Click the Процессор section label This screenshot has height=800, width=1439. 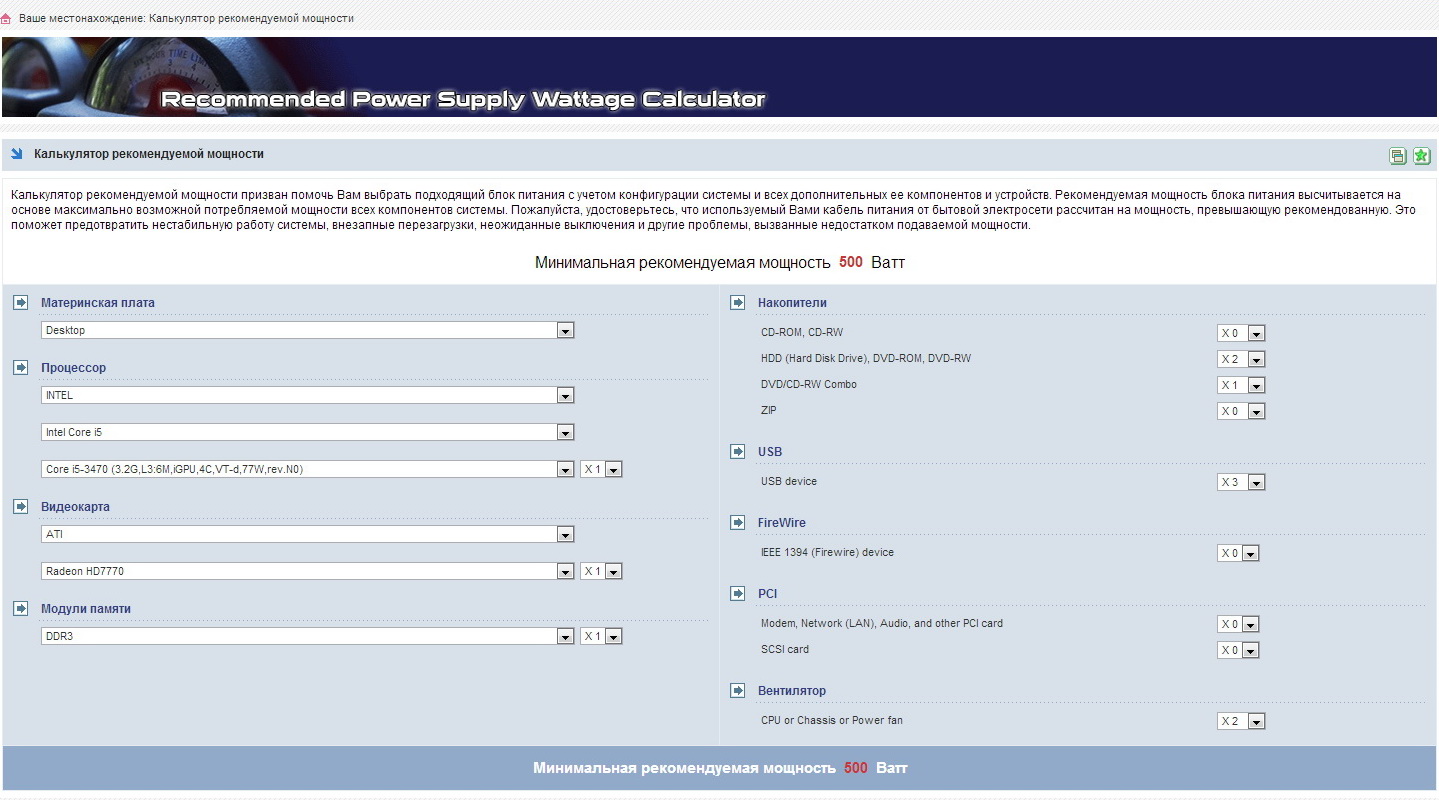74,367
